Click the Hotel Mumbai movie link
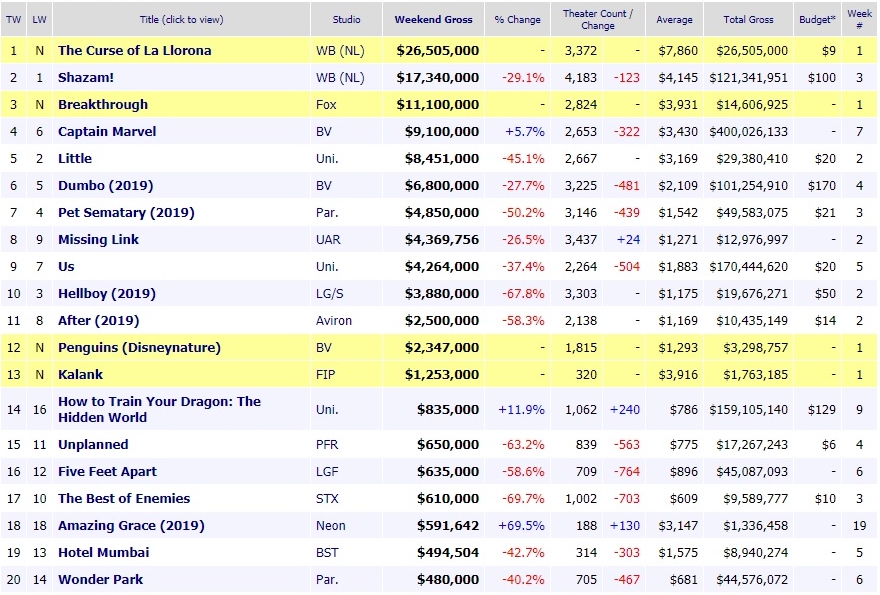The height and width of the screenshot is (595, 880). point(104,552)
